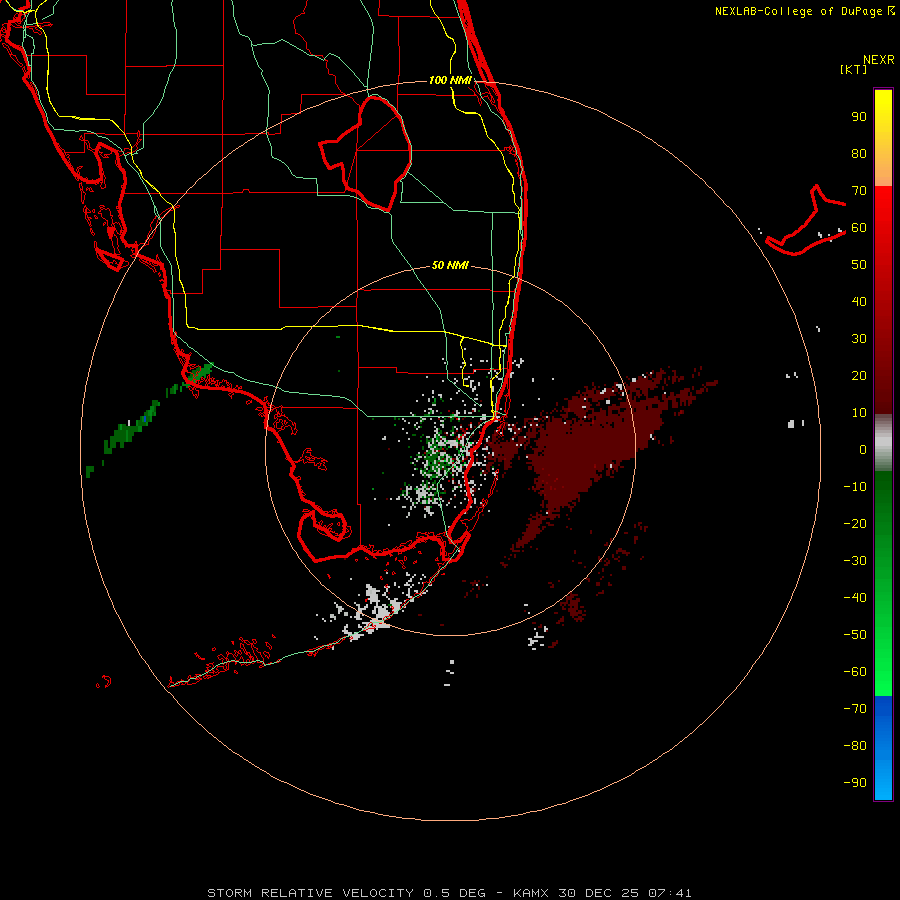Click the NEXR label above the color scale

879,60
